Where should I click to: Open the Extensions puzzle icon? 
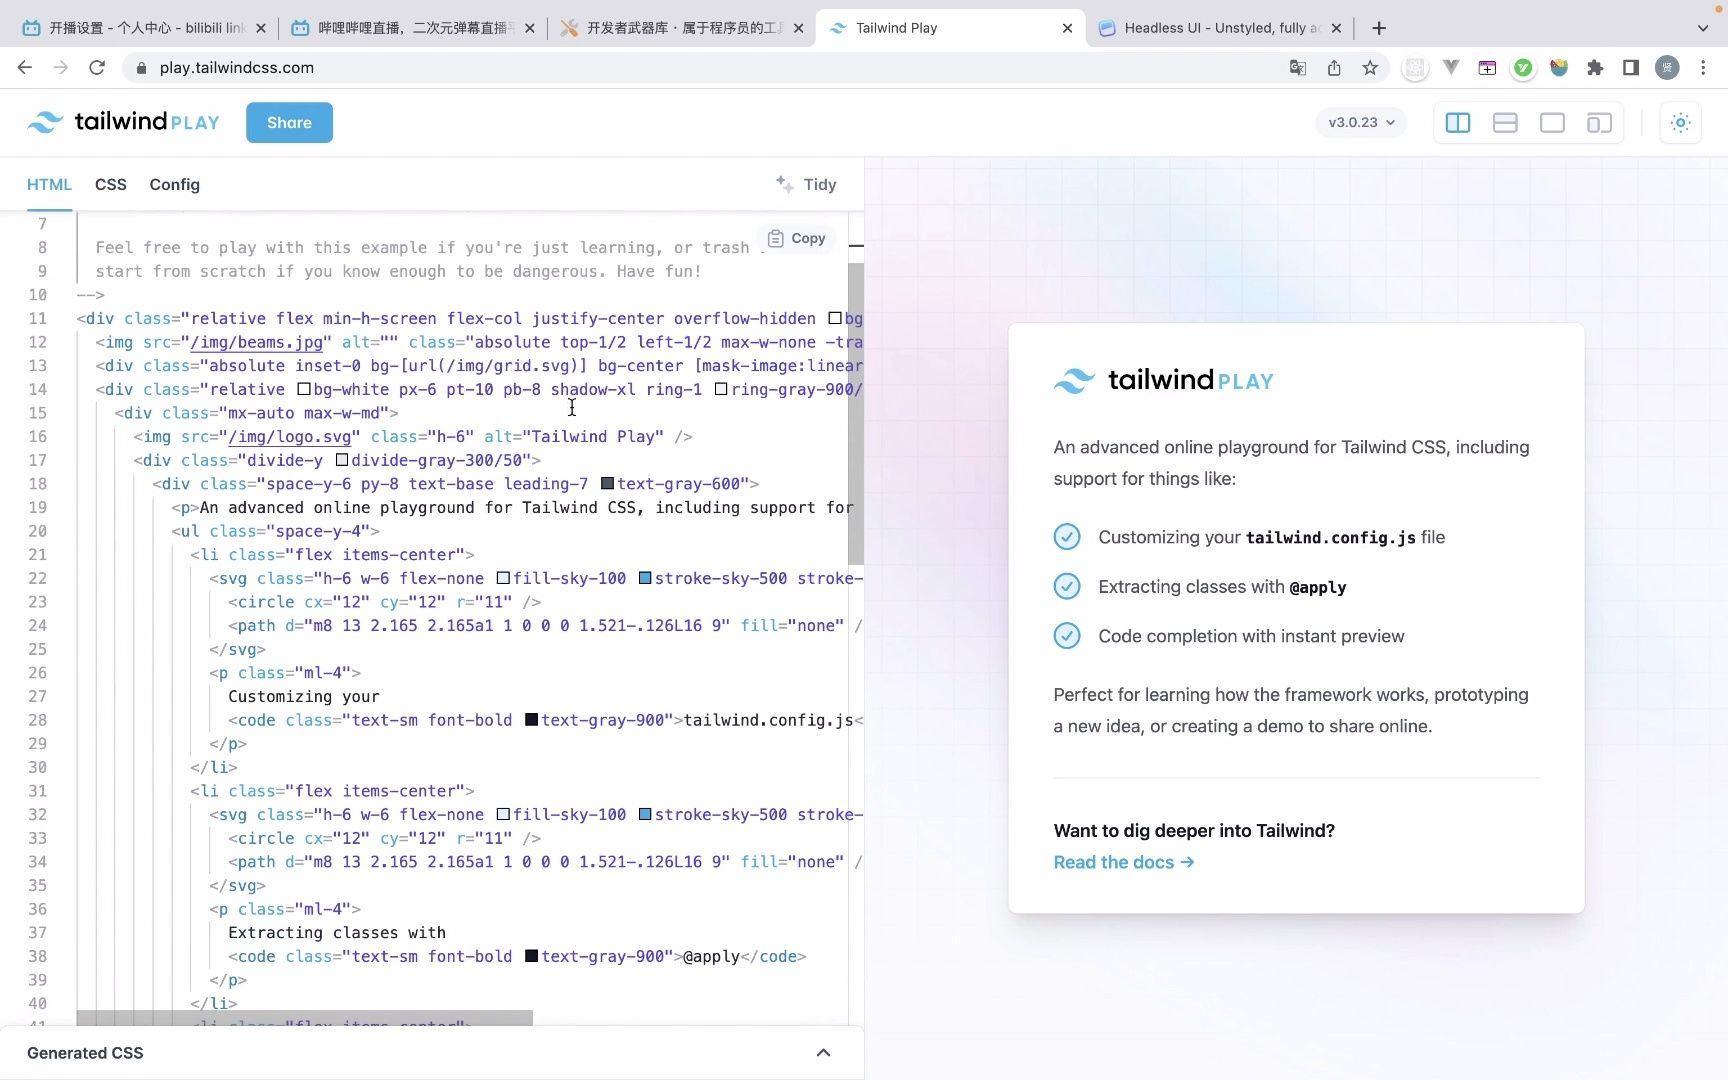coord(1595,67)
